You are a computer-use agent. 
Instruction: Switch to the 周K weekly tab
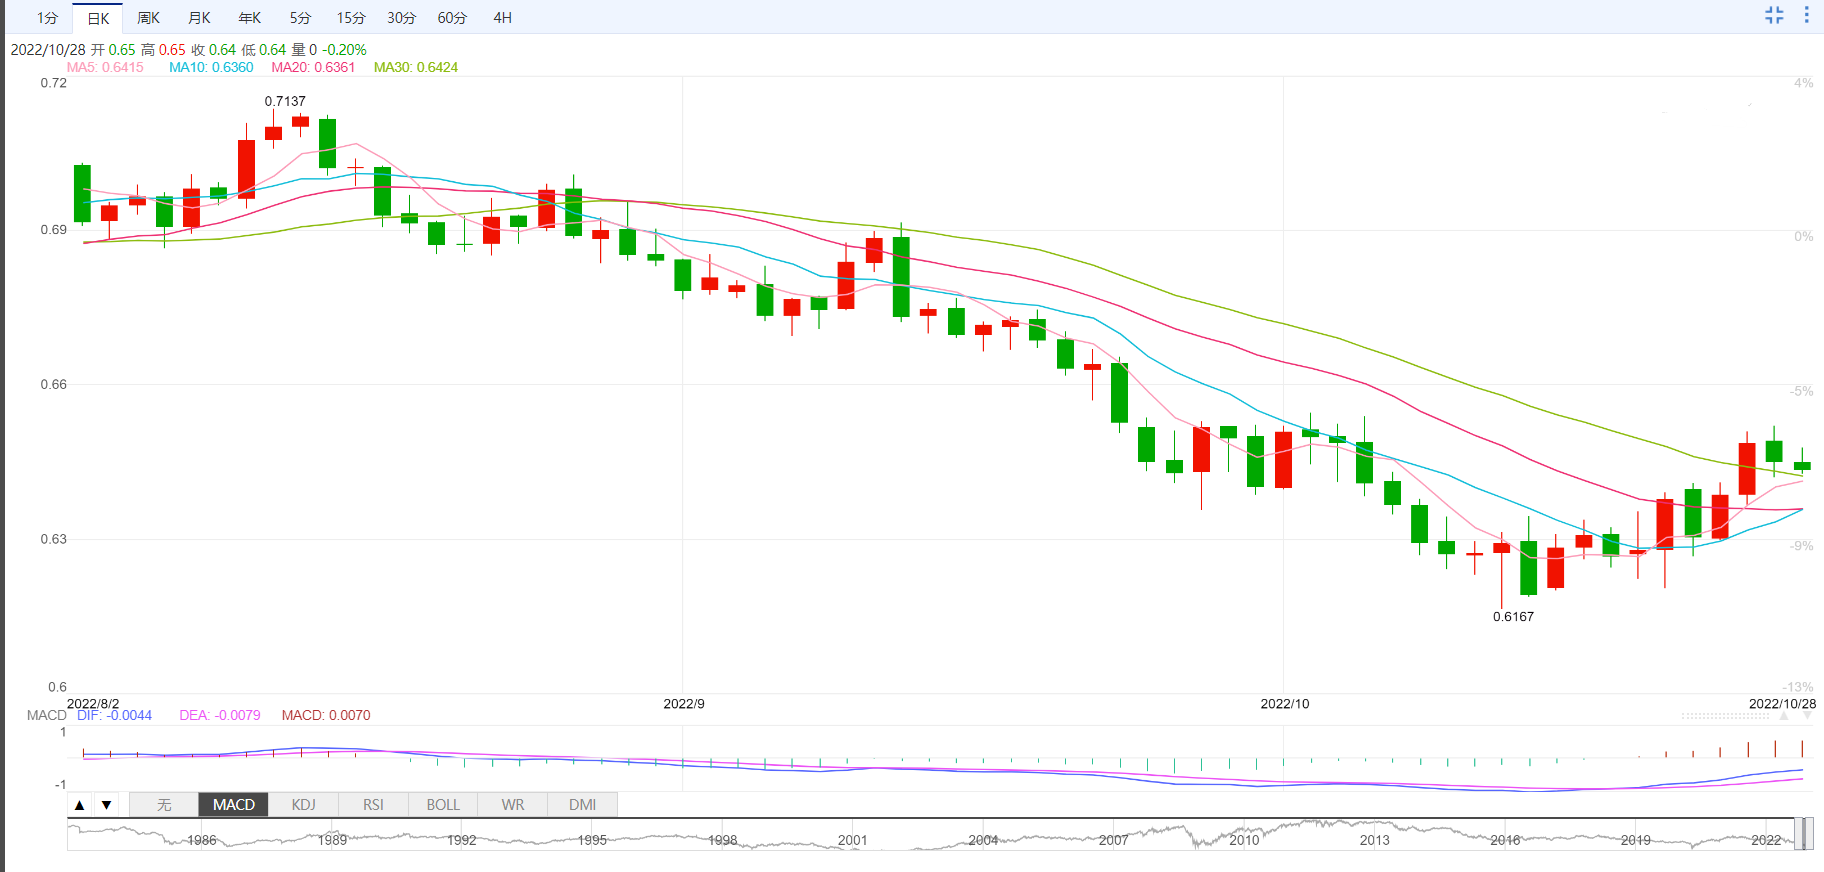pos(149,18)
